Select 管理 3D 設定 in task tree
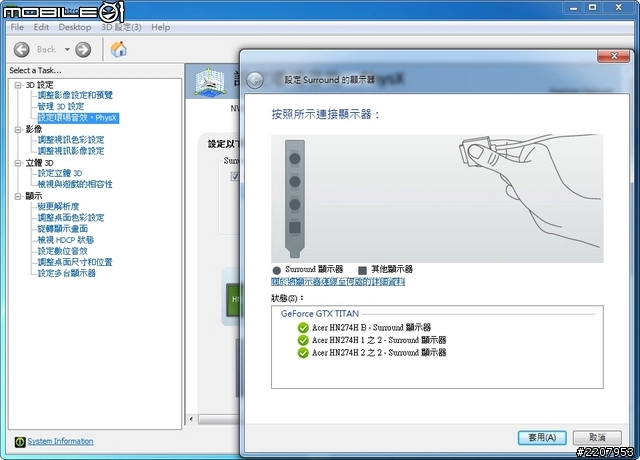This screenshot has width=640, height=460. [x=61, y=107]
